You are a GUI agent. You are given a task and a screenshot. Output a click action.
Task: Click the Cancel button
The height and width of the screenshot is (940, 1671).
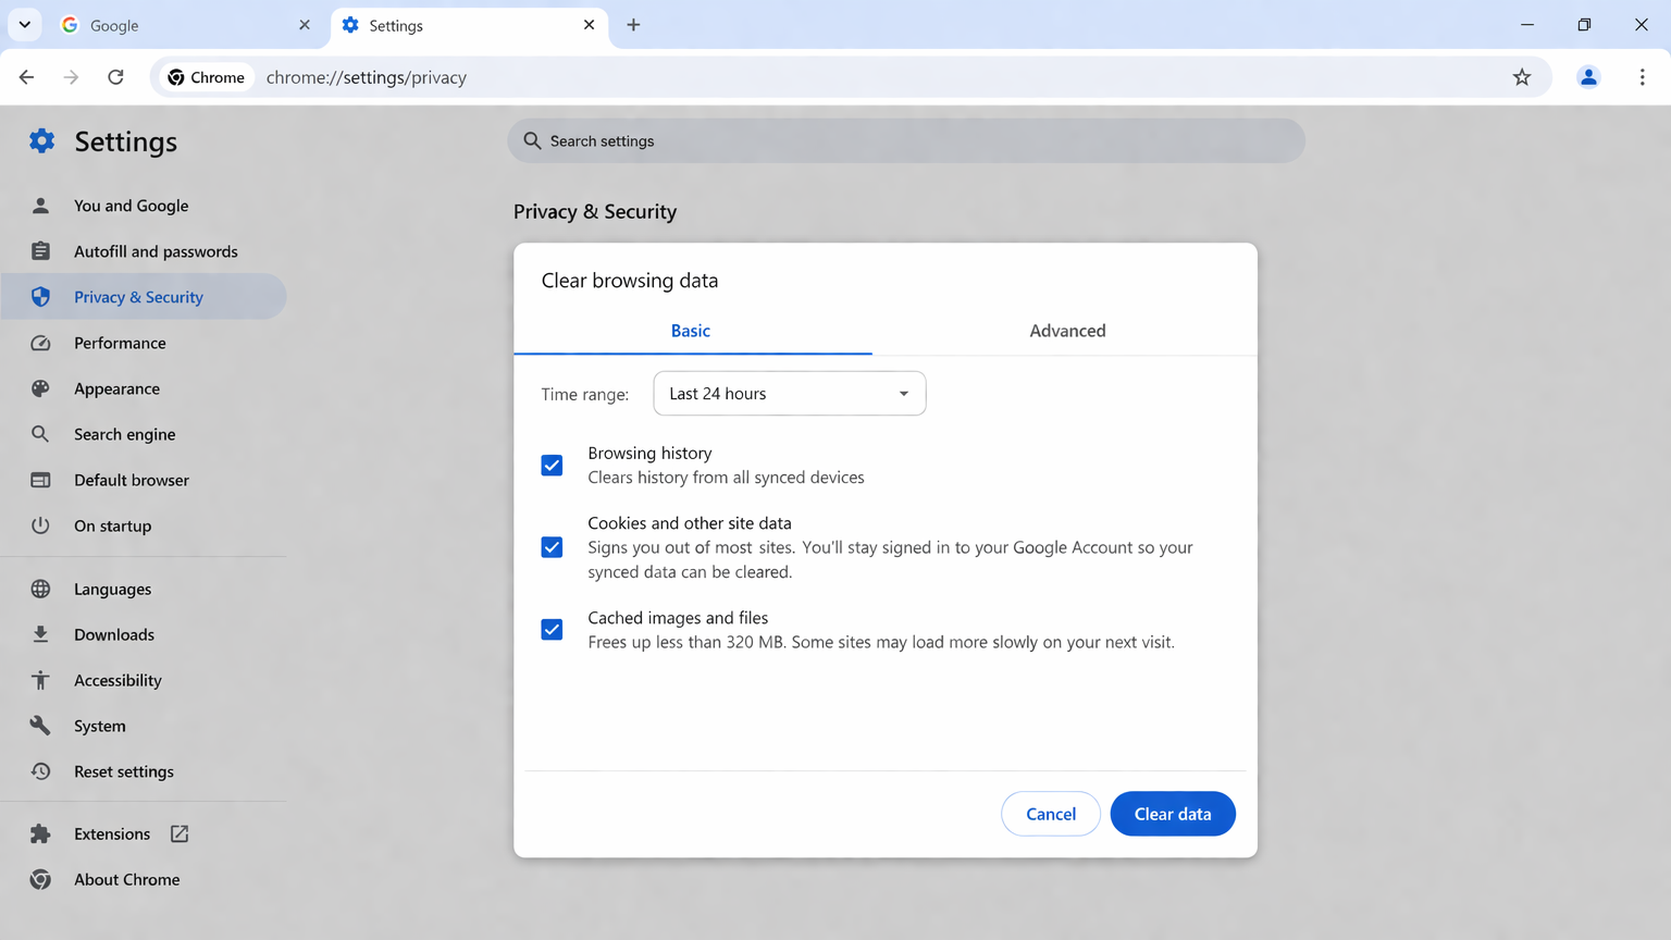pyautogui.click(x=1050, y=814)
